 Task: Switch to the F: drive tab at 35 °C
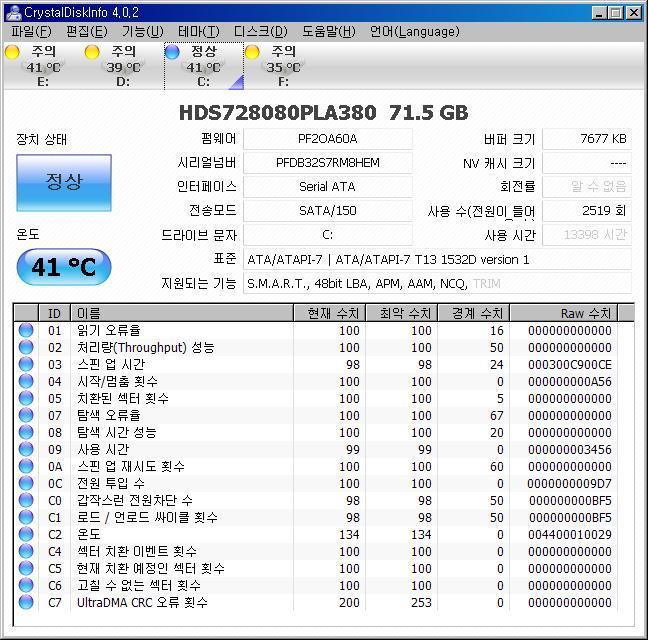click(x=284, y=66)
